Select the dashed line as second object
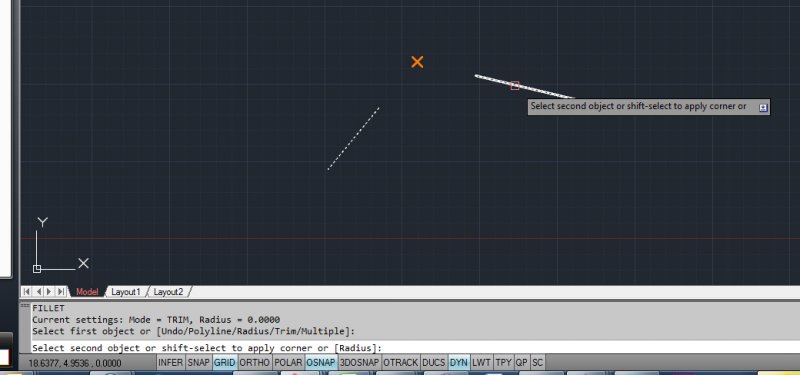The image size is (800, 375). [x=353, y=139]
